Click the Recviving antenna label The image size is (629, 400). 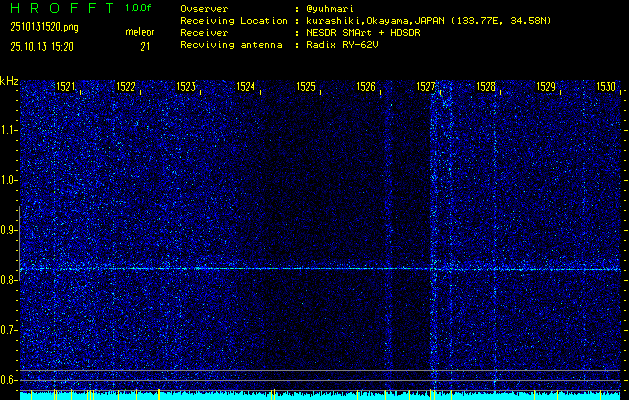click(x=231, y=45)
